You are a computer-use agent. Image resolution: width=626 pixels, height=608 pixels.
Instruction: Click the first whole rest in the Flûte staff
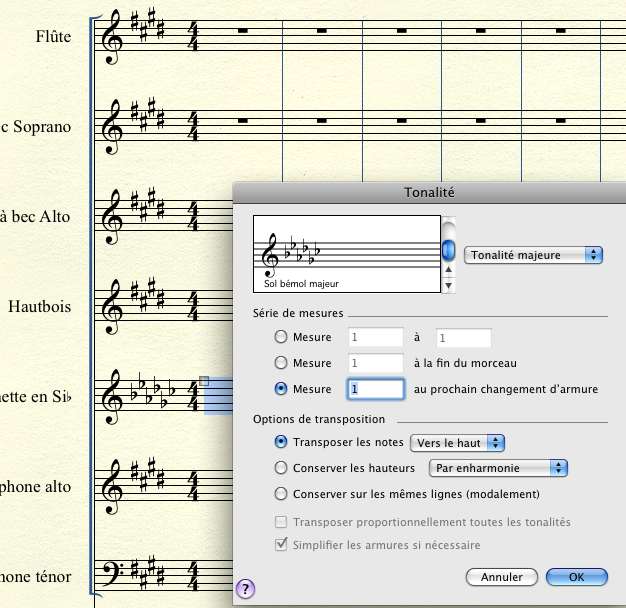[242, 31]
